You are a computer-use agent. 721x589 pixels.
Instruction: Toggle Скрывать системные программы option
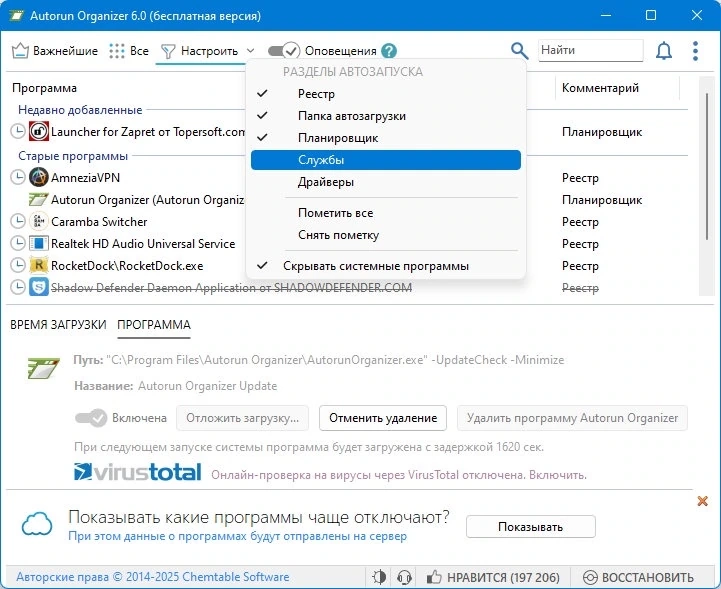(x=386, y=266)
